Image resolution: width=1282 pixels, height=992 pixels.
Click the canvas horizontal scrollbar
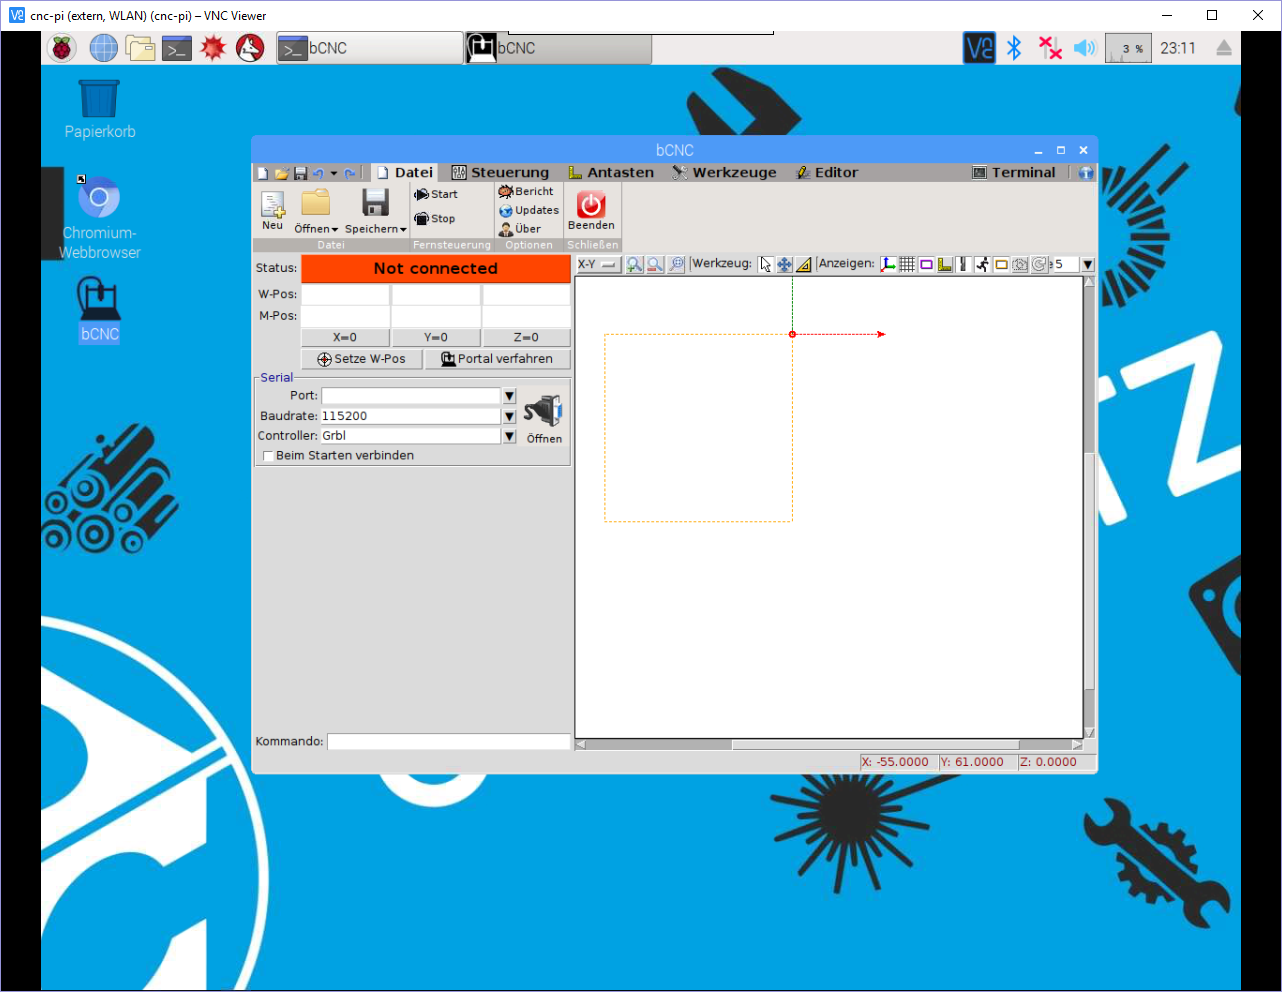(x=829, y=745)
